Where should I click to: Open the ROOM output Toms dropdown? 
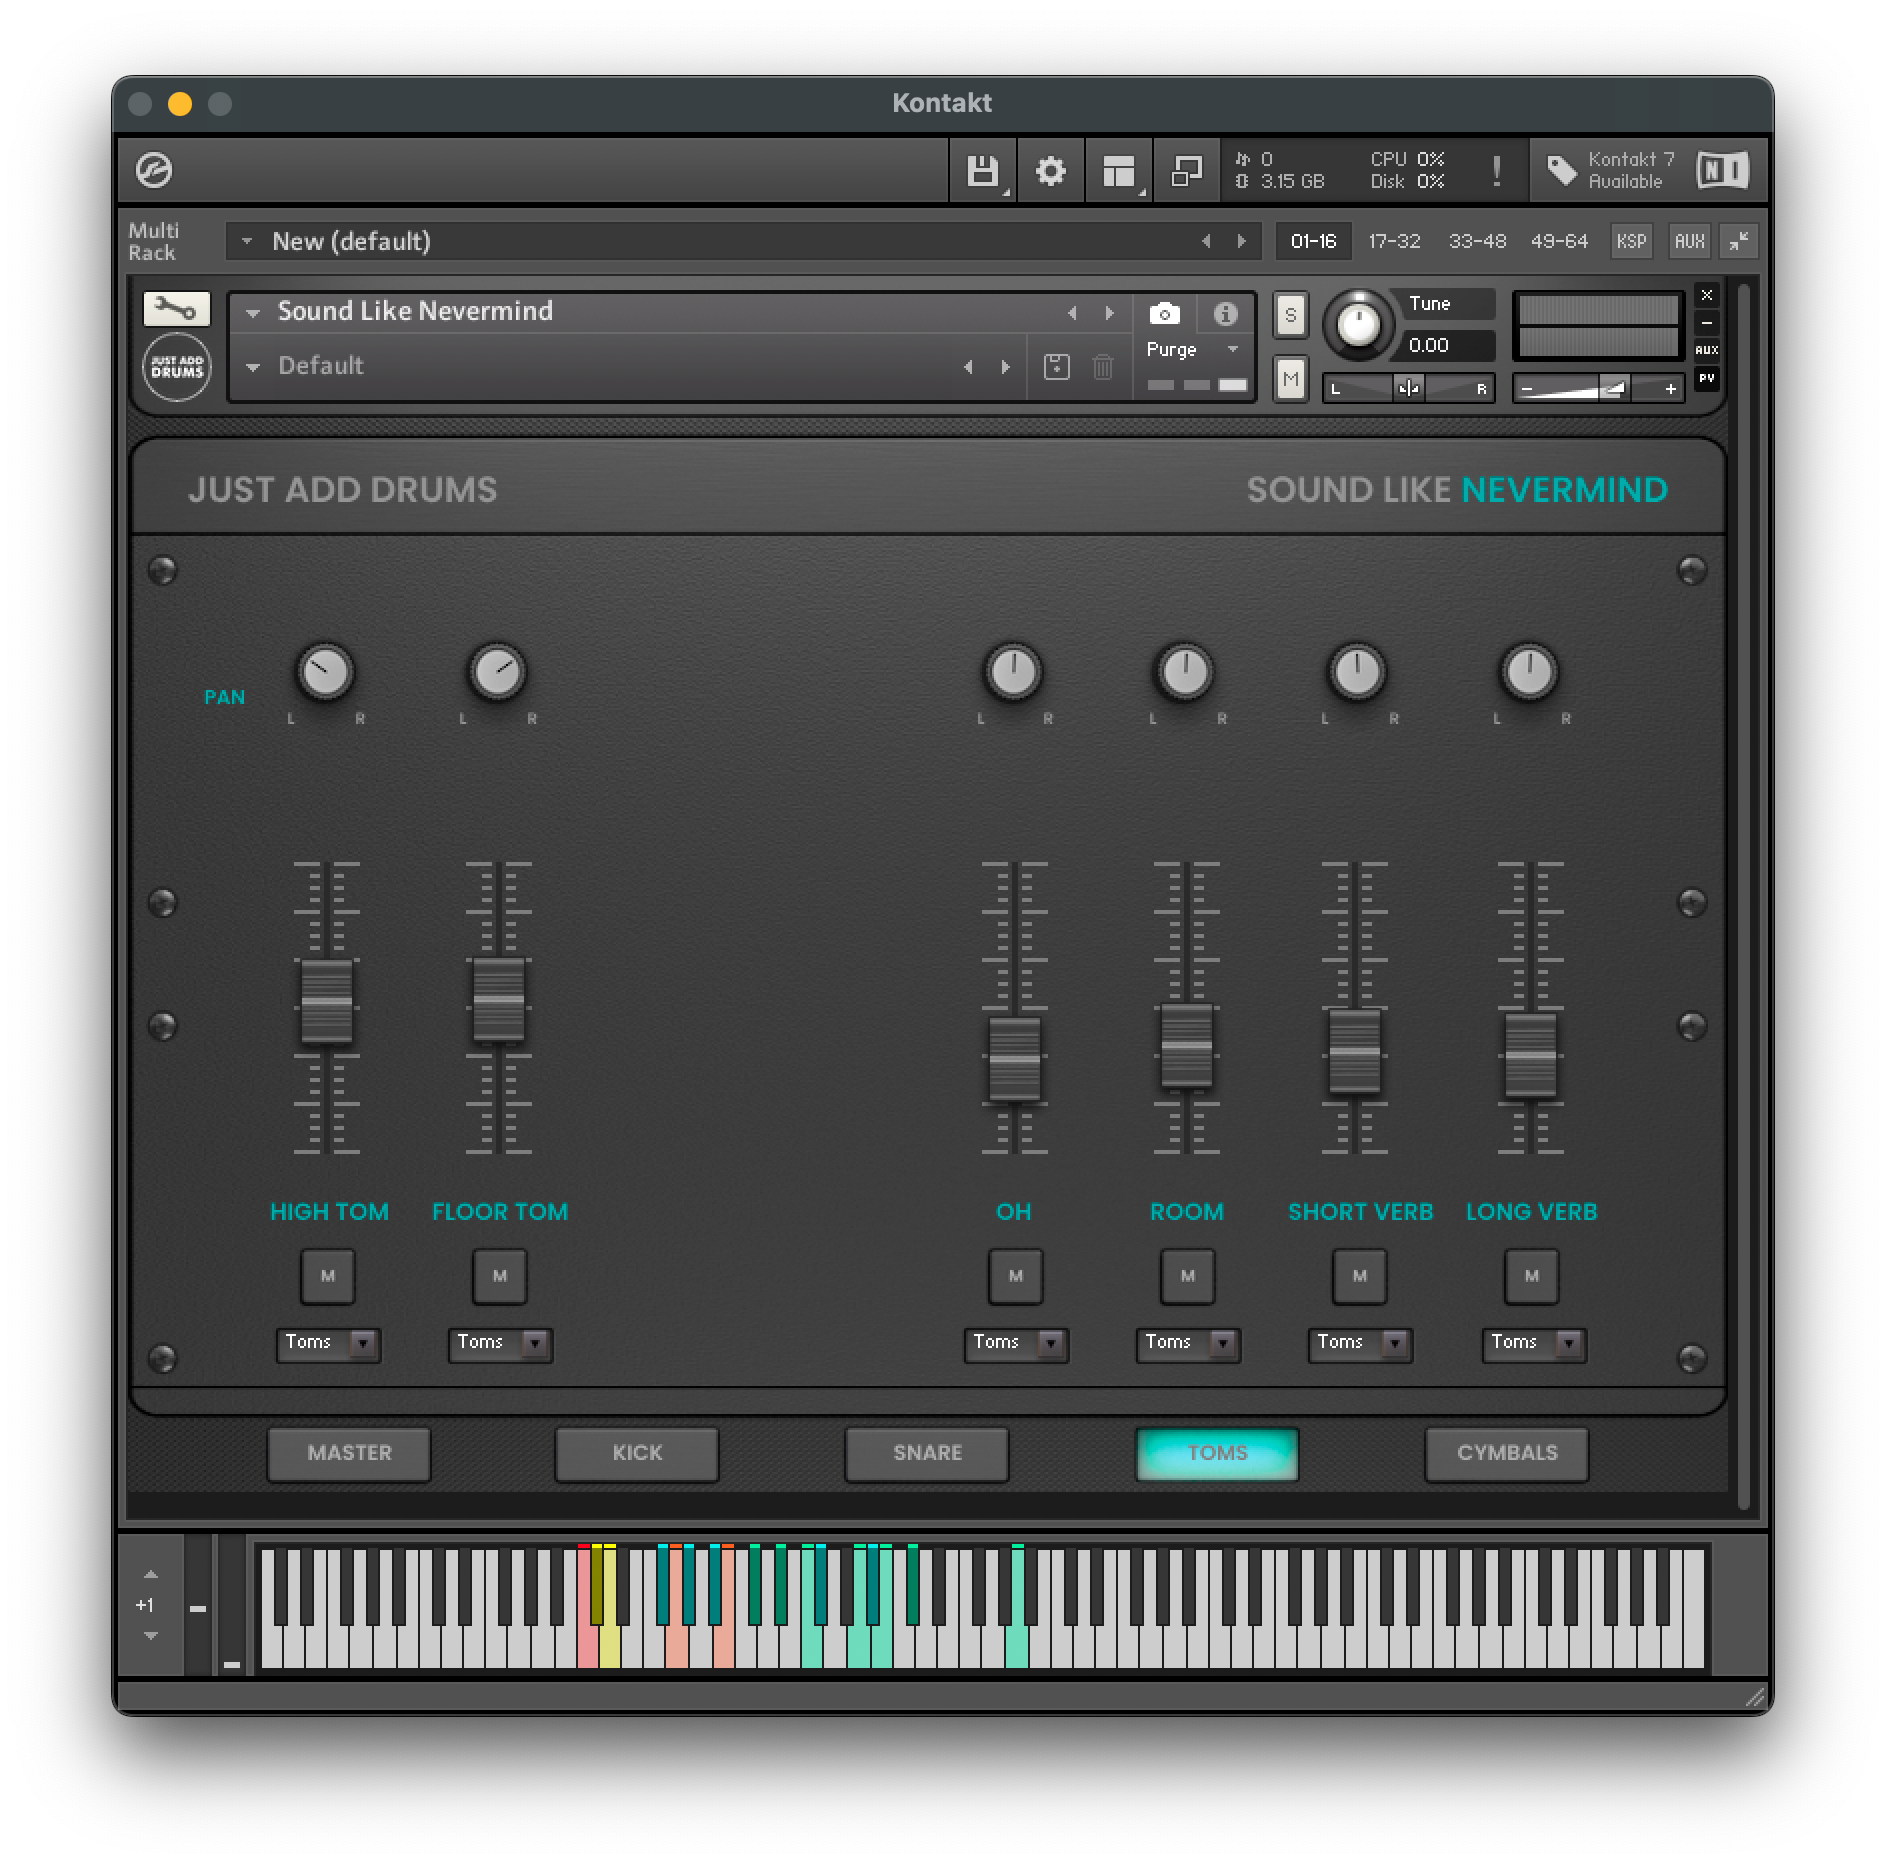pyautogui.click(x=1188, y=1343)
